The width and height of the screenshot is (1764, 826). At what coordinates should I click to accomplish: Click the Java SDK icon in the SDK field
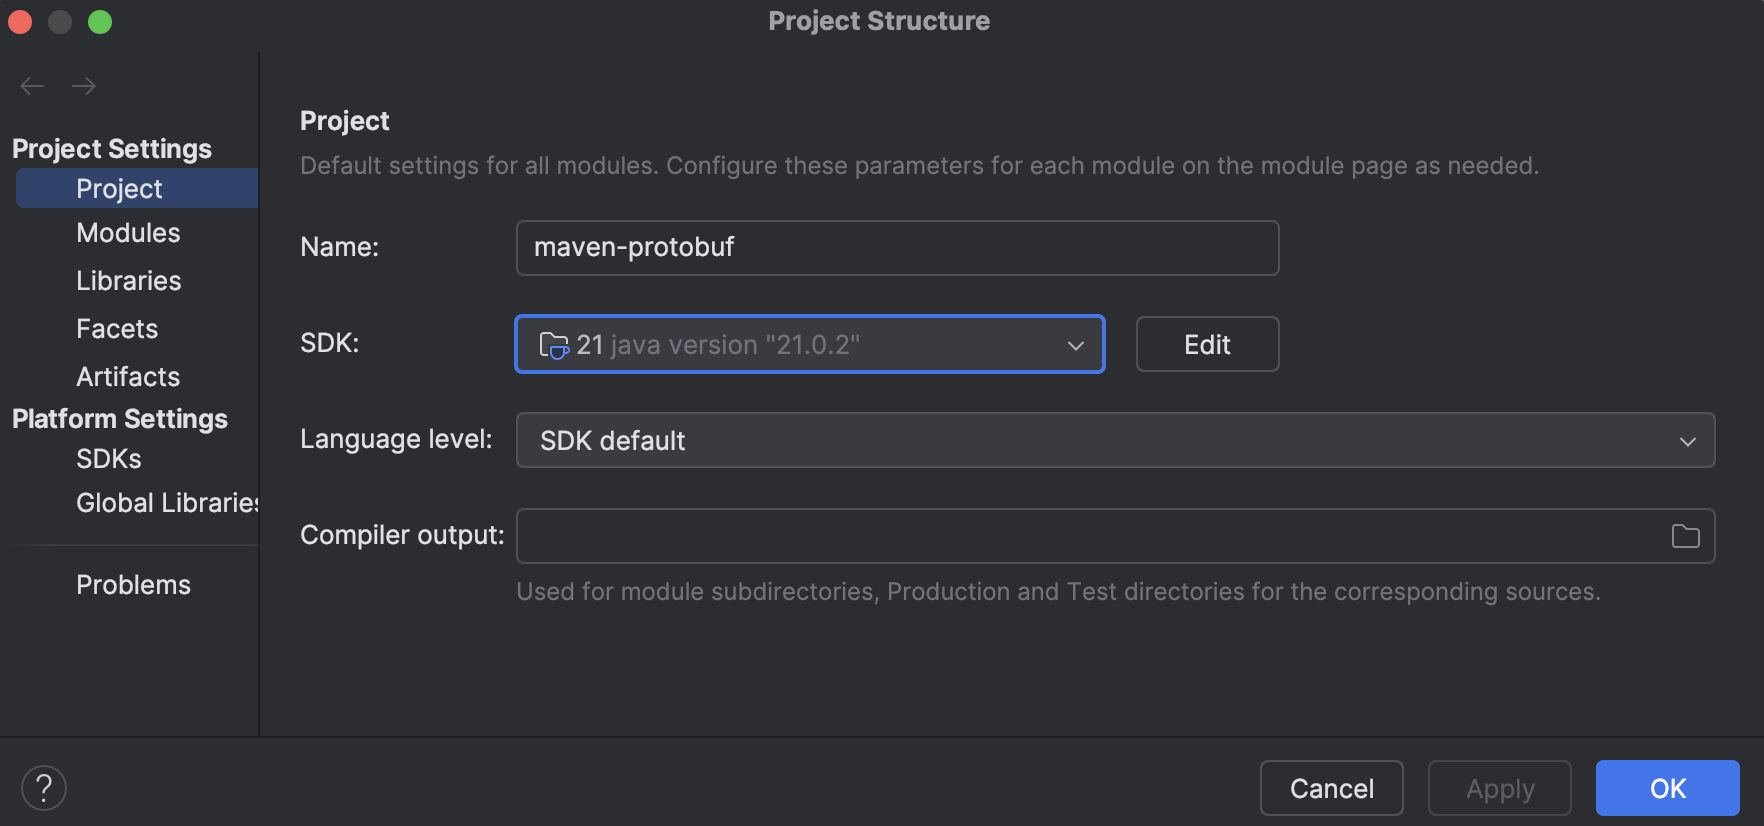(x=554, y=344)
